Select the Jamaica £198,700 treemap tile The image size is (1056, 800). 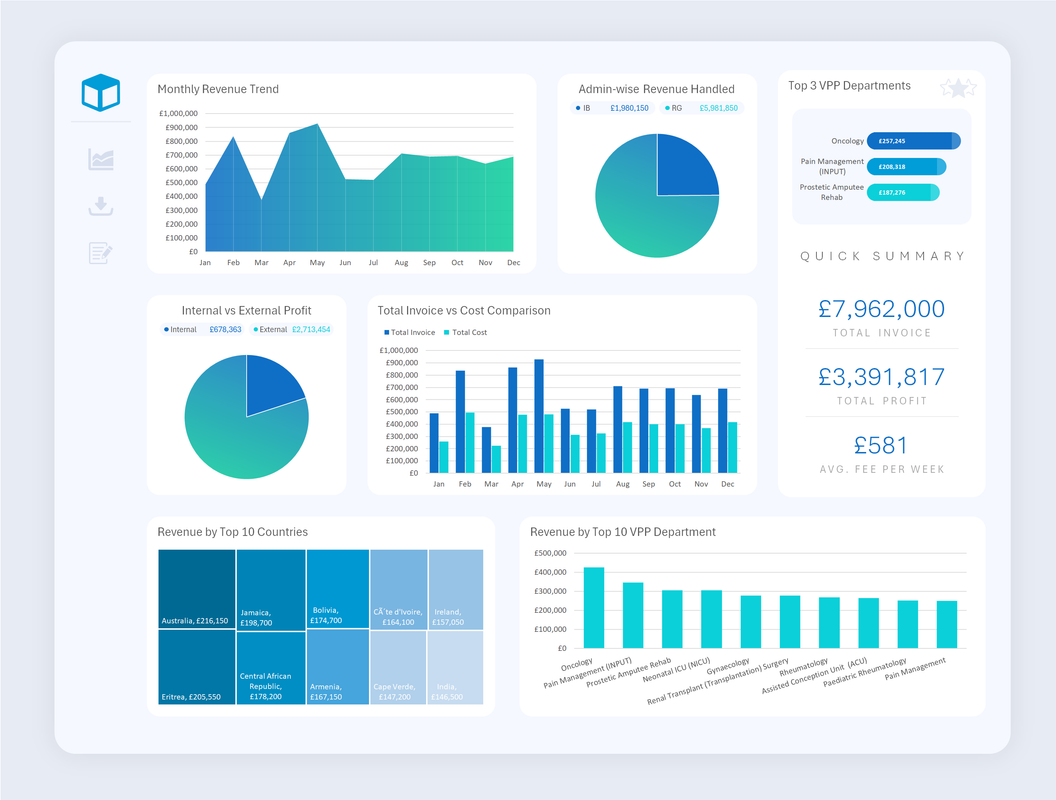pyautogui.click(x=271, y=590)
